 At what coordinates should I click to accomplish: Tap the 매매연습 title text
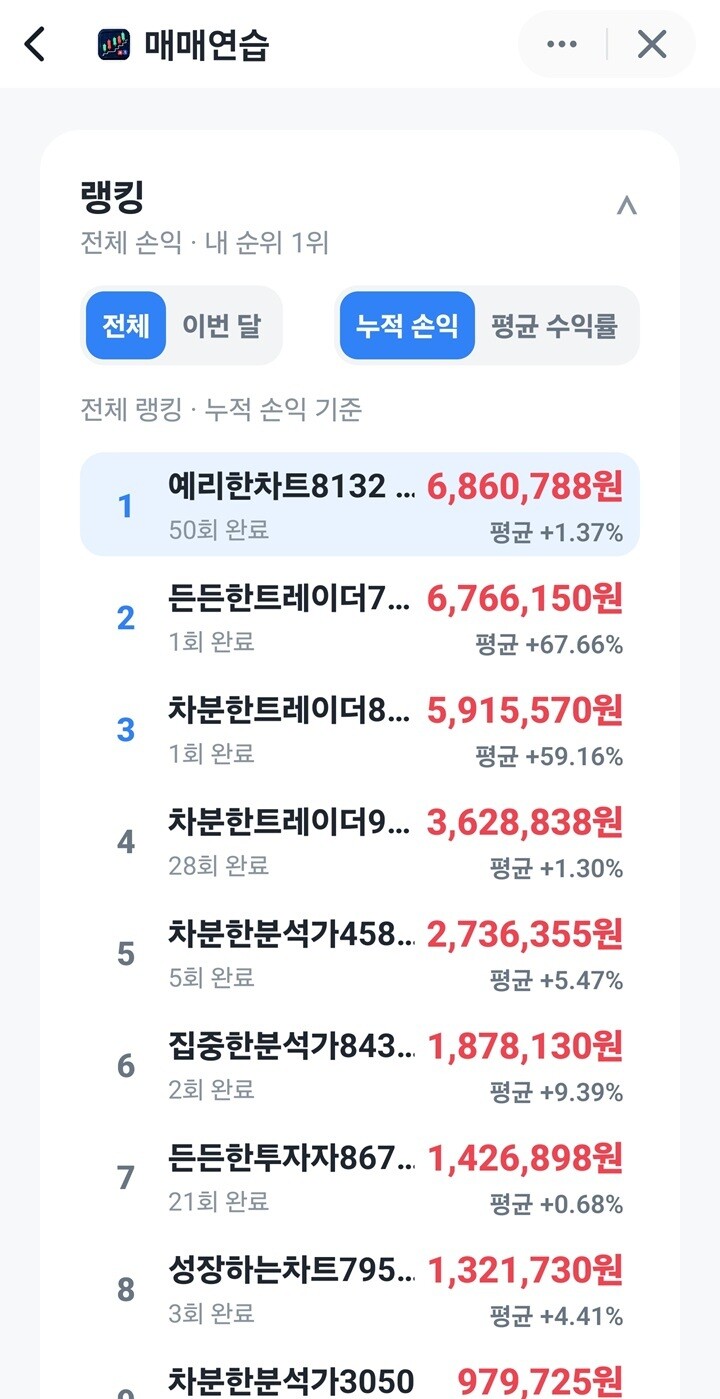click(x=207, y=45)
